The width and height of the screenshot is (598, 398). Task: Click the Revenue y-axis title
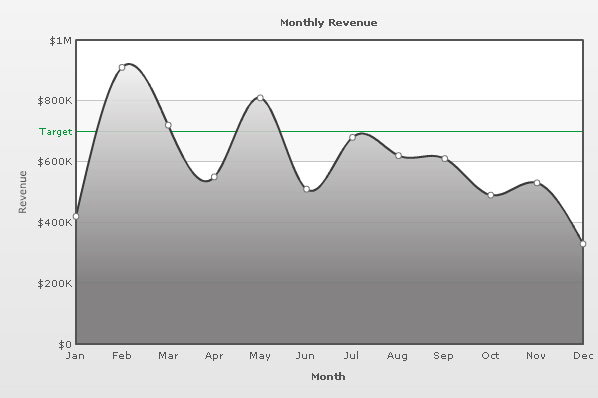[x=23, y=192]
